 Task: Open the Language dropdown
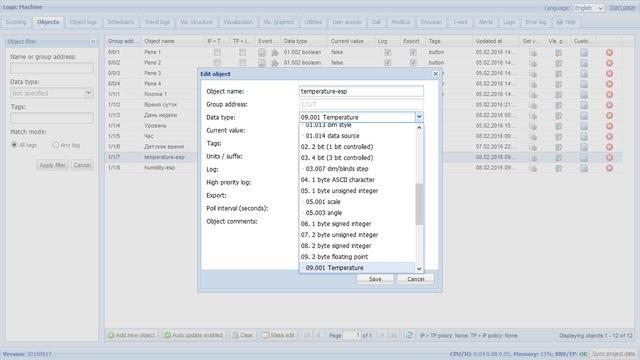point(589,8)
